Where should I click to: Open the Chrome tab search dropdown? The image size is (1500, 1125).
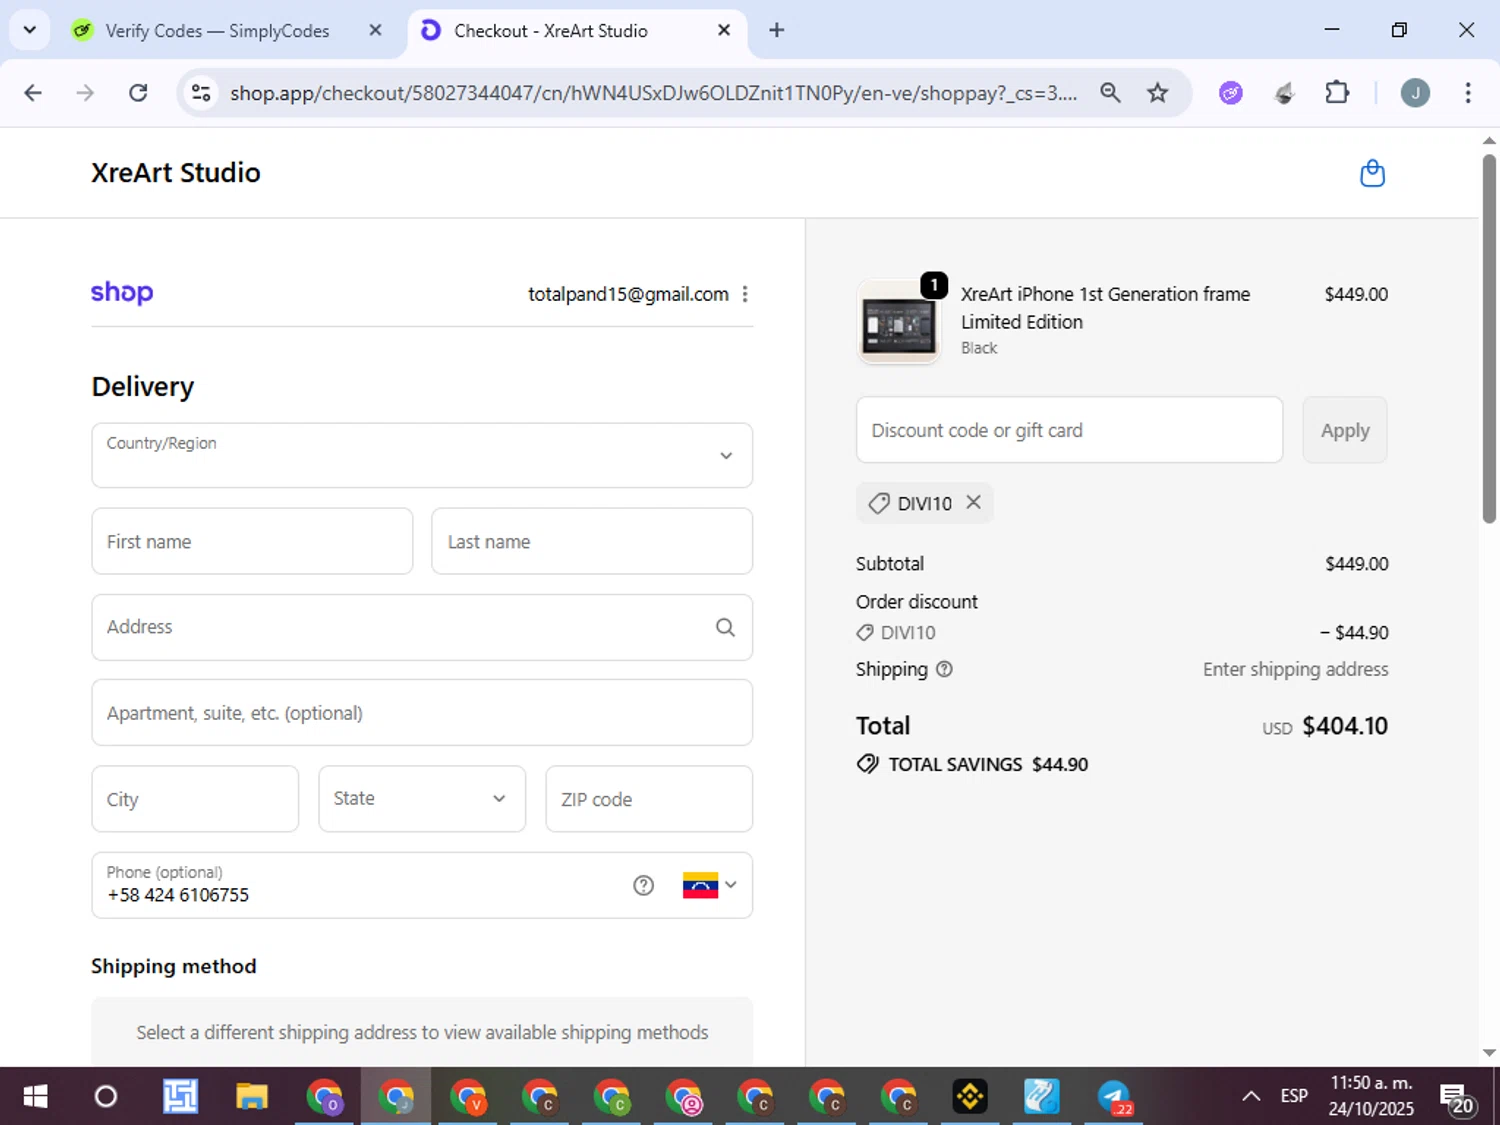30,30
